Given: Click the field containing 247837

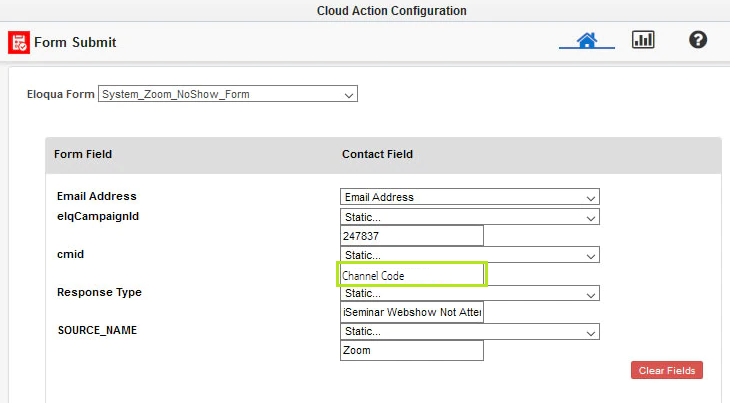Looking at the screenshot, I should coord(412,236).
